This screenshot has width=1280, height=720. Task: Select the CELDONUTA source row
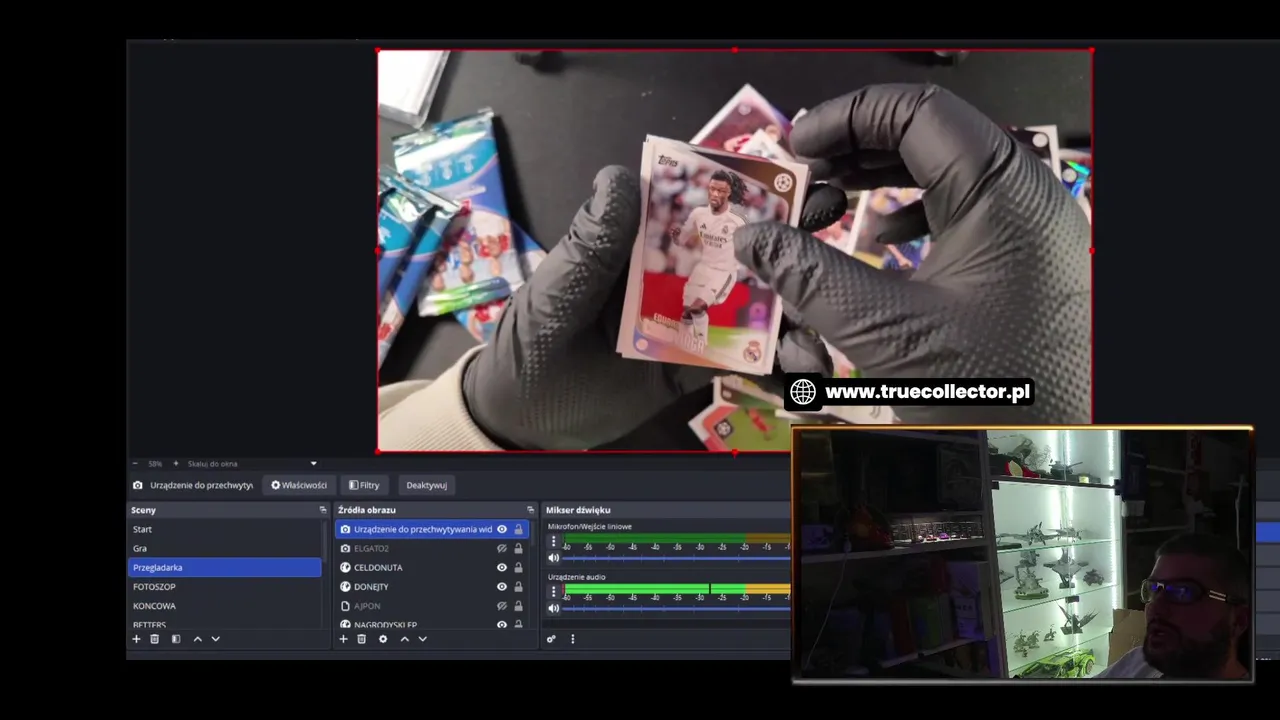(431, 567)
